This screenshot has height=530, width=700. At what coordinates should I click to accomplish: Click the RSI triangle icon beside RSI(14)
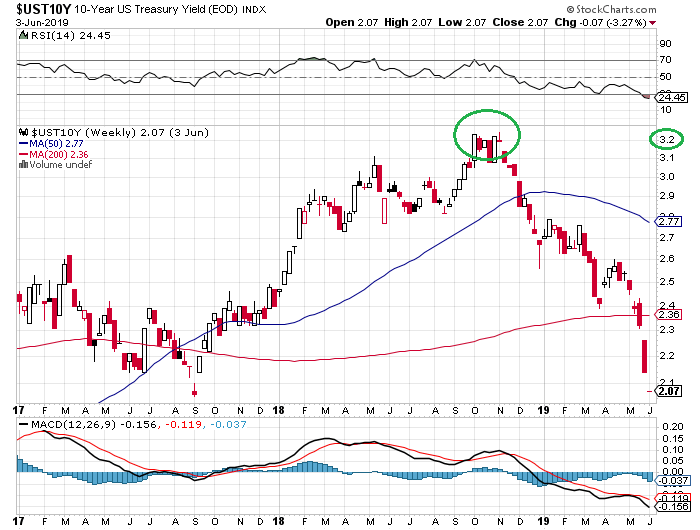point(23,35)
